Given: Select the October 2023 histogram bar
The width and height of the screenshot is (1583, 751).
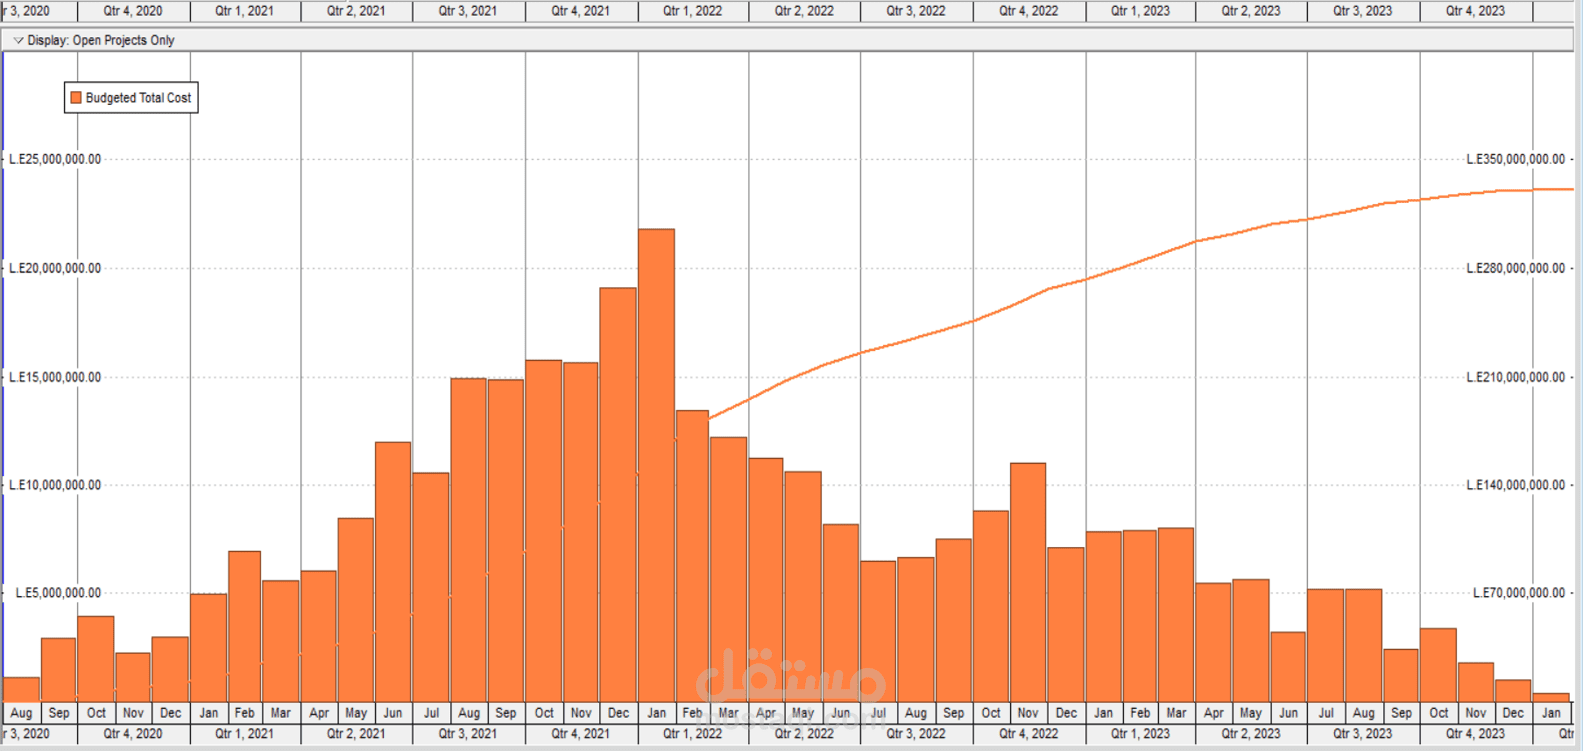Looking at the screenshot, I should tap(1438, 665).
